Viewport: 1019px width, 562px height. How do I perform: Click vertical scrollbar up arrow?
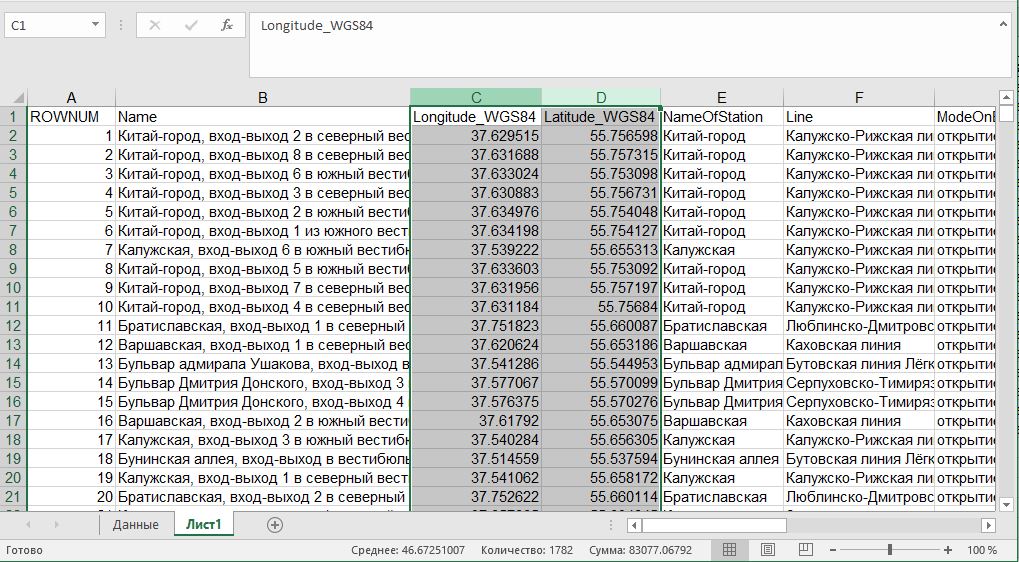click(1006, 98)
